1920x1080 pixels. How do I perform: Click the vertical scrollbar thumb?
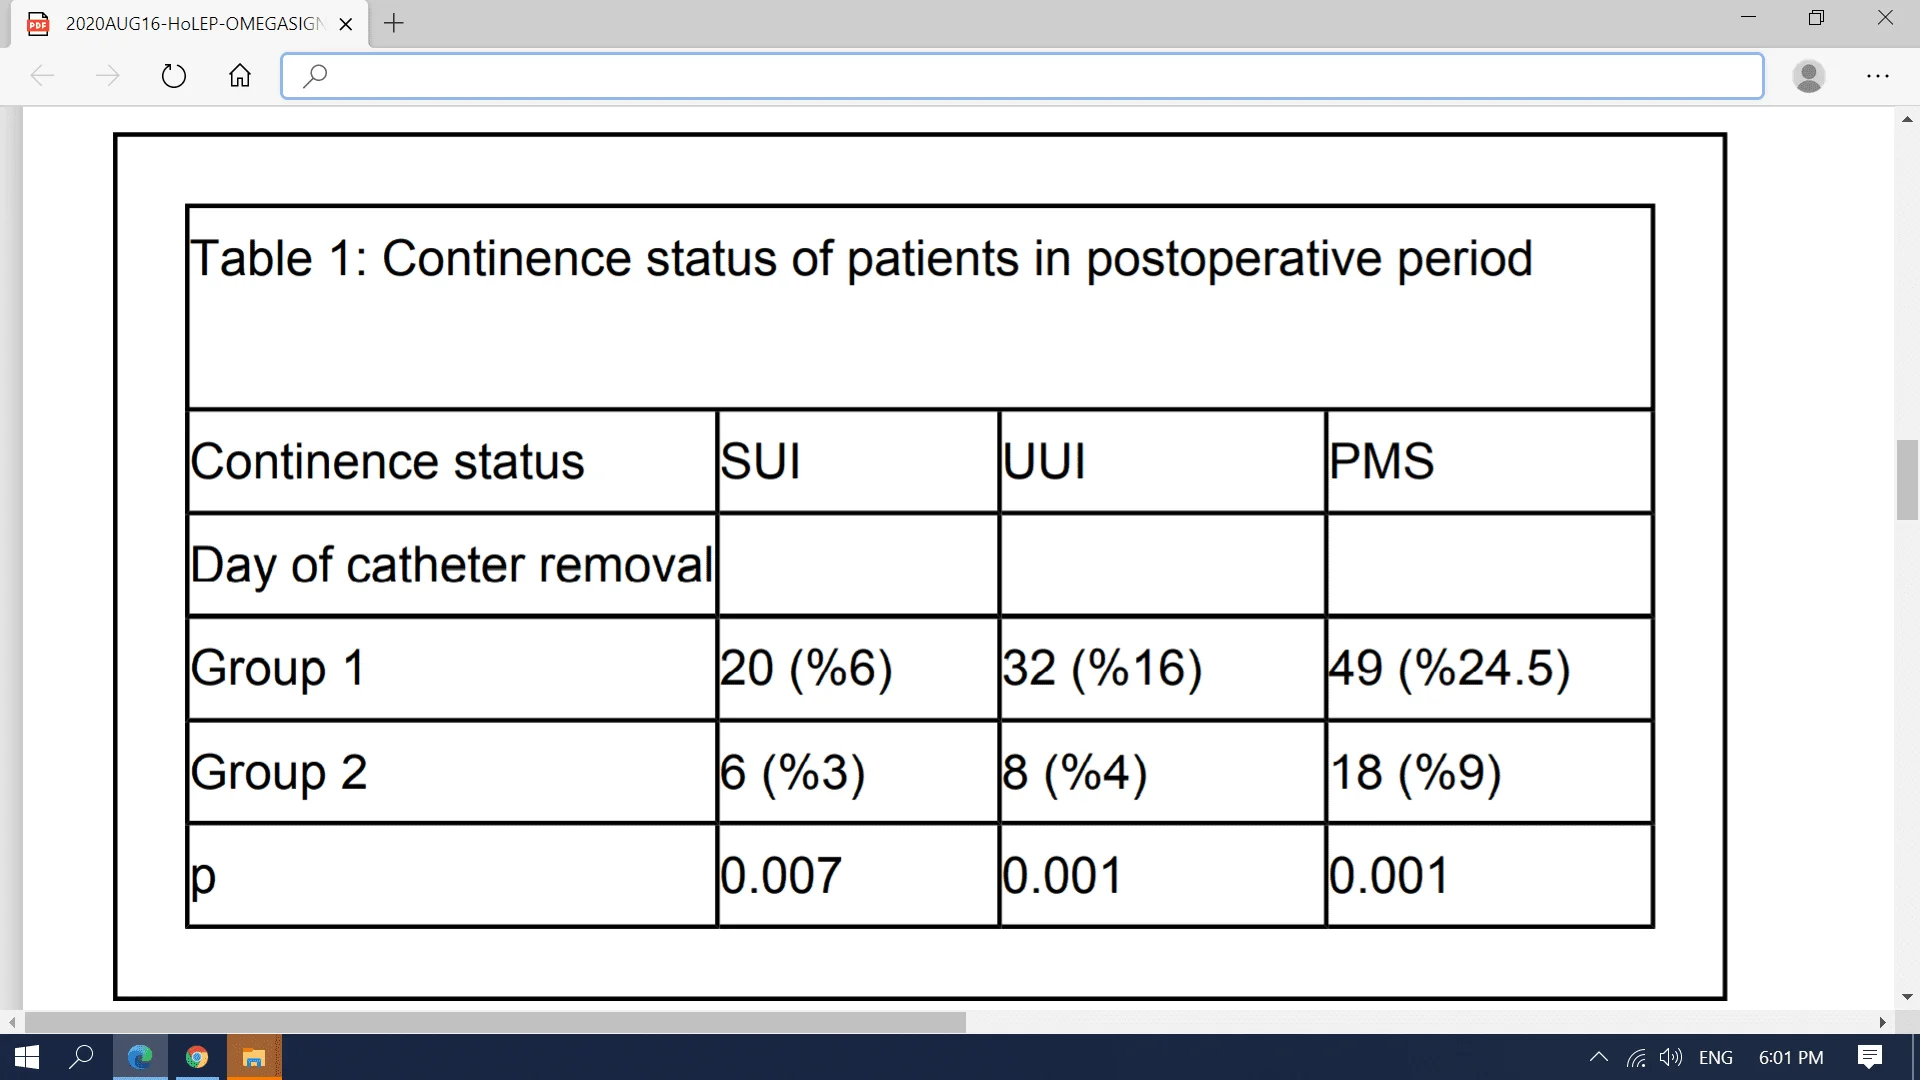point(1907,480)
